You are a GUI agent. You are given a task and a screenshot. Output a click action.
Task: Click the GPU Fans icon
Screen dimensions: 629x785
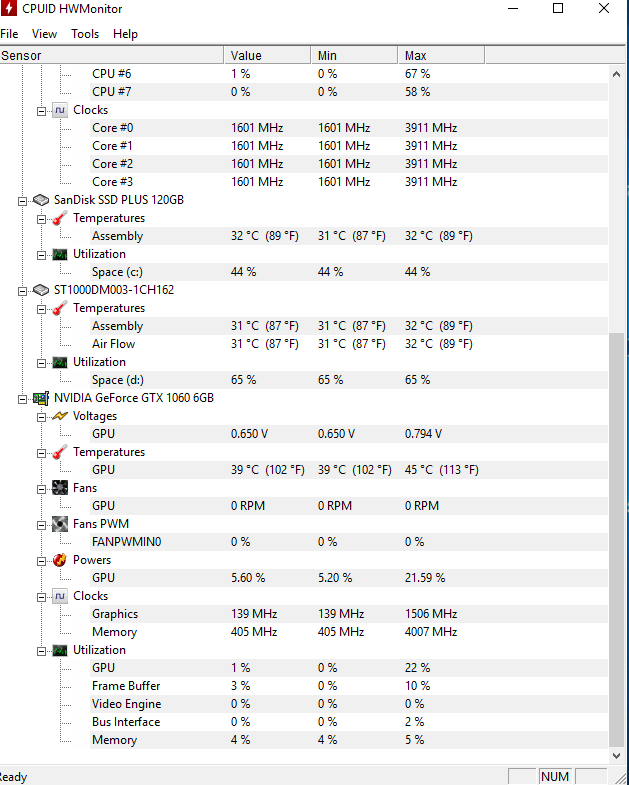tap(60, 488)
